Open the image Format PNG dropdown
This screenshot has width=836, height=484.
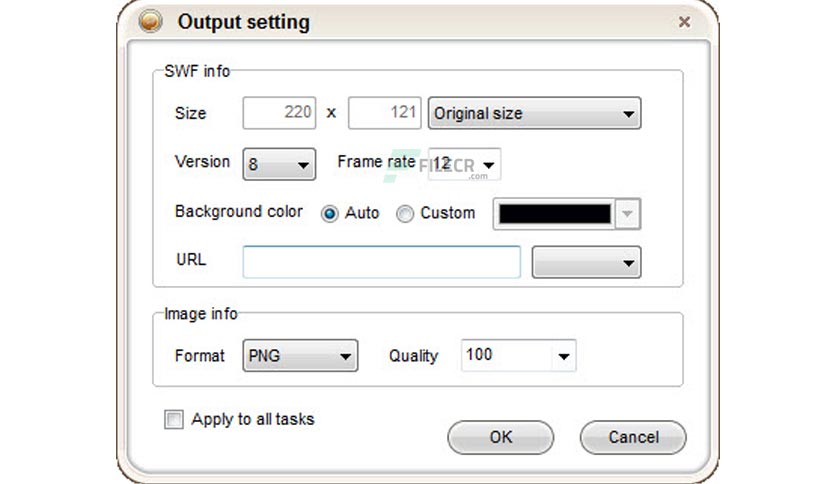(300, 356)
